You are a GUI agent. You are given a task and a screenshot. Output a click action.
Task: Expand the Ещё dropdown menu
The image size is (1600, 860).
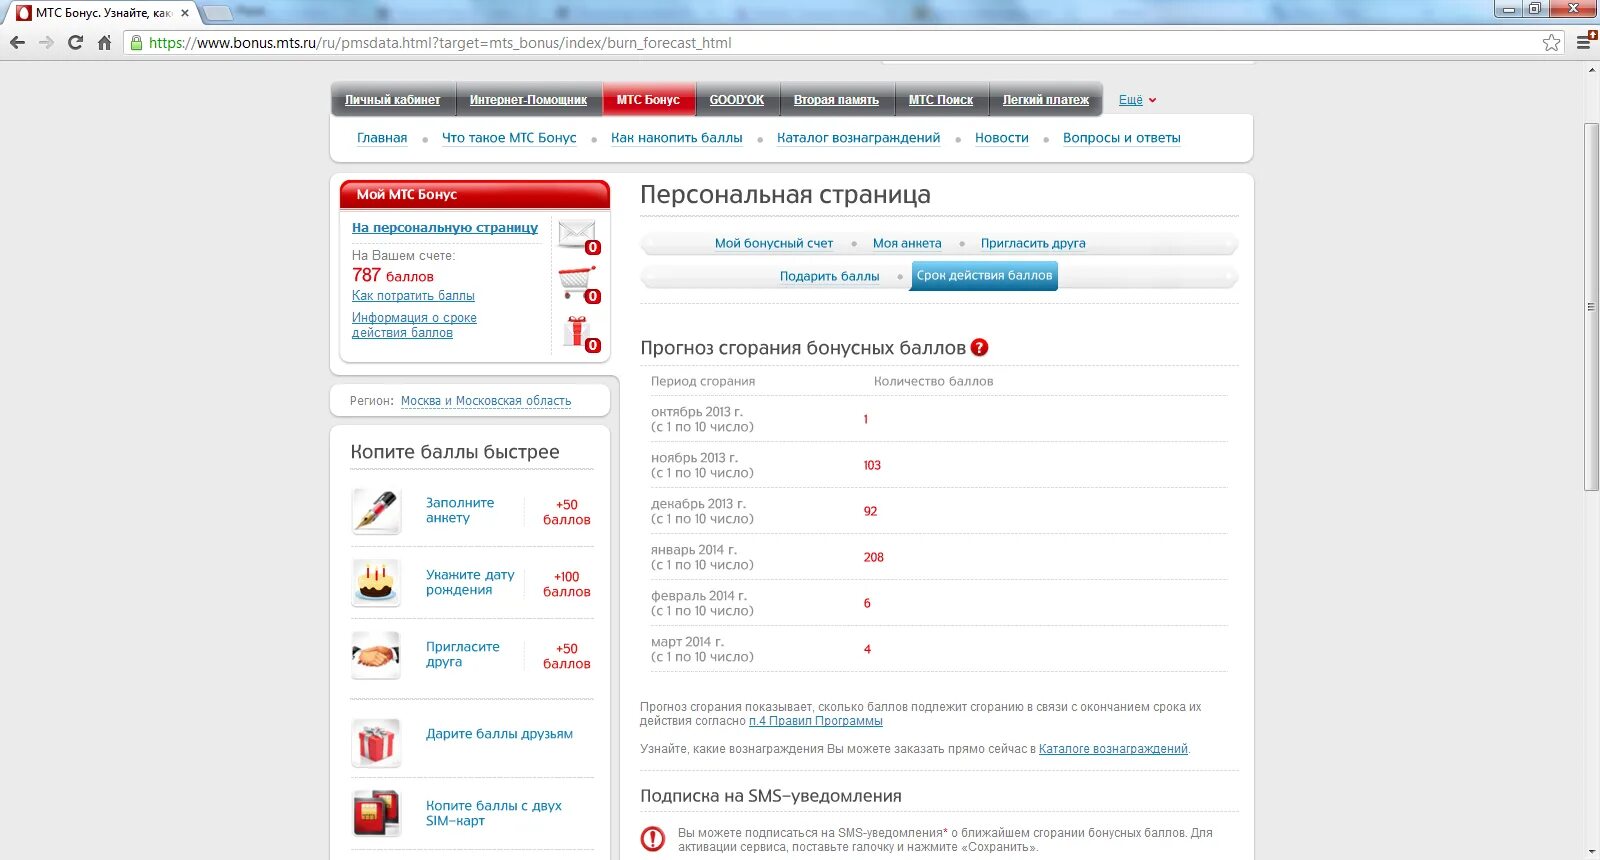(1137, 100)
